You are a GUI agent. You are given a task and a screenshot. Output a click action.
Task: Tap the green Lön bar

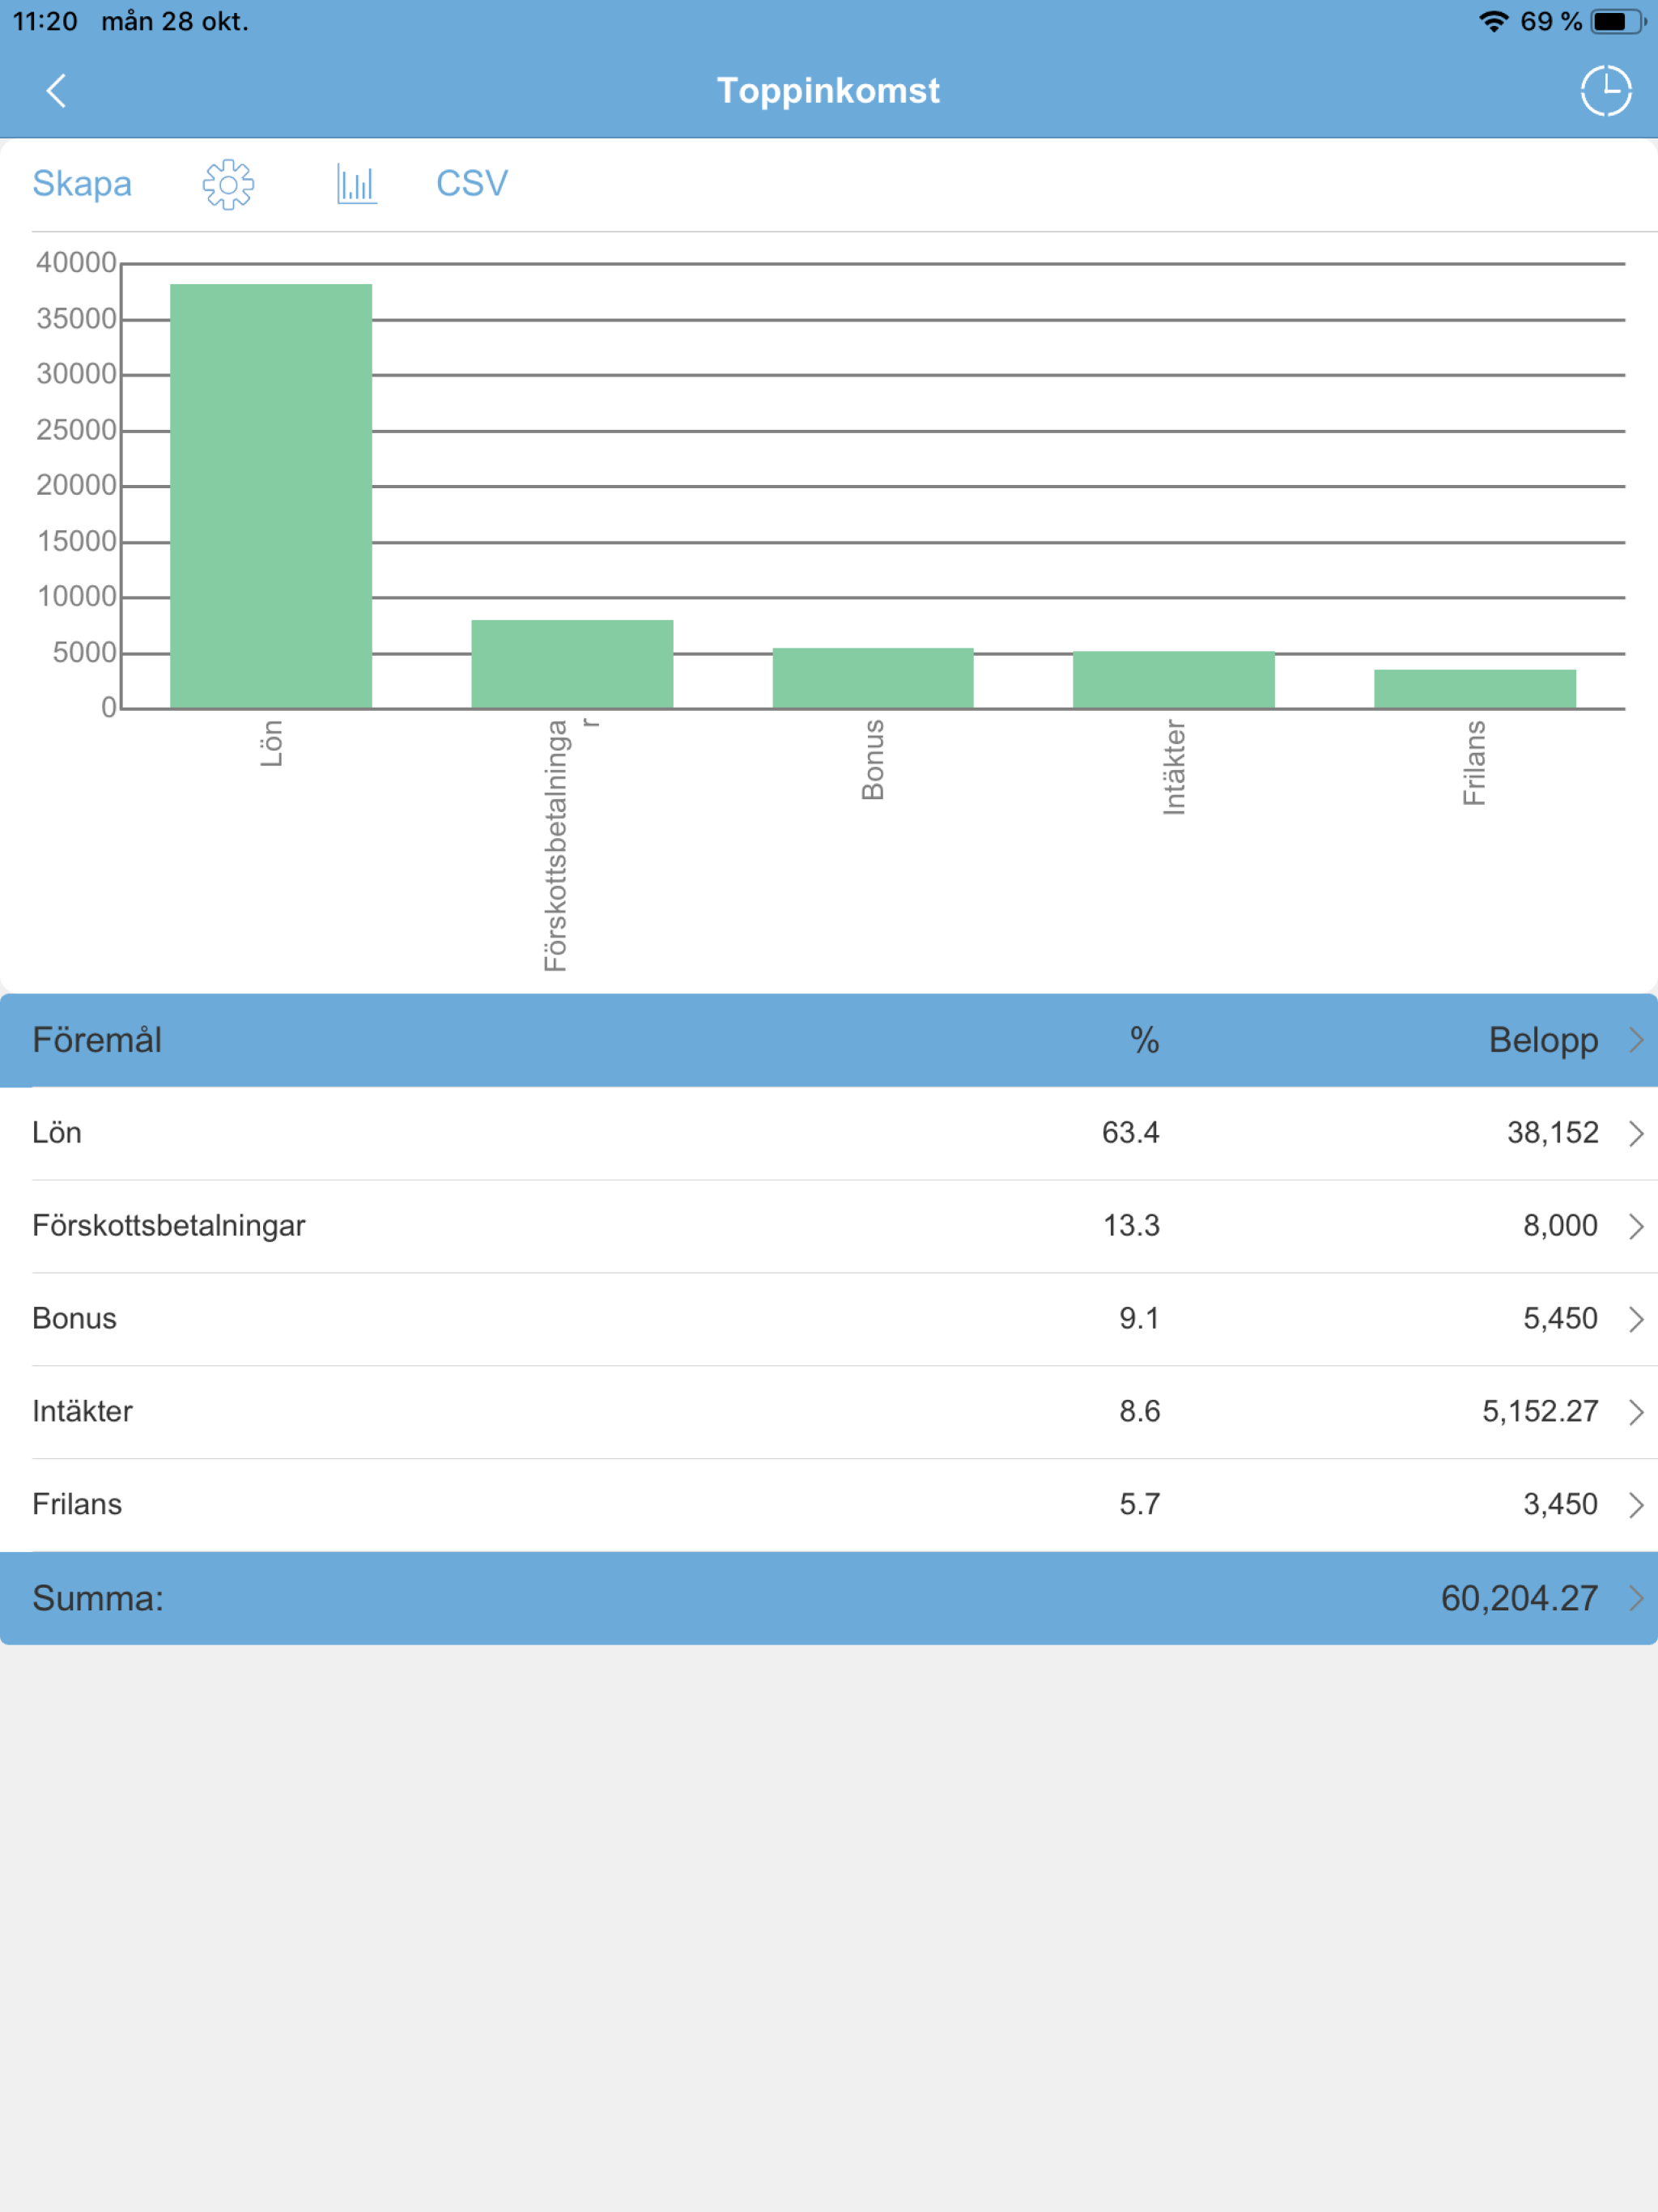point(271,496)
